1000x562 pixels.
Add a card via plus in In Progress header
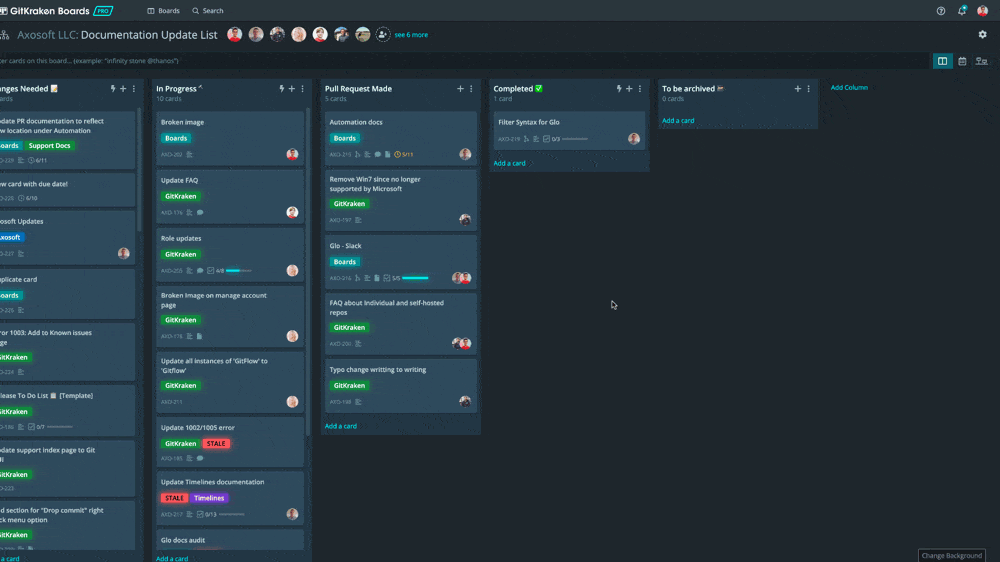click(291, 89)
